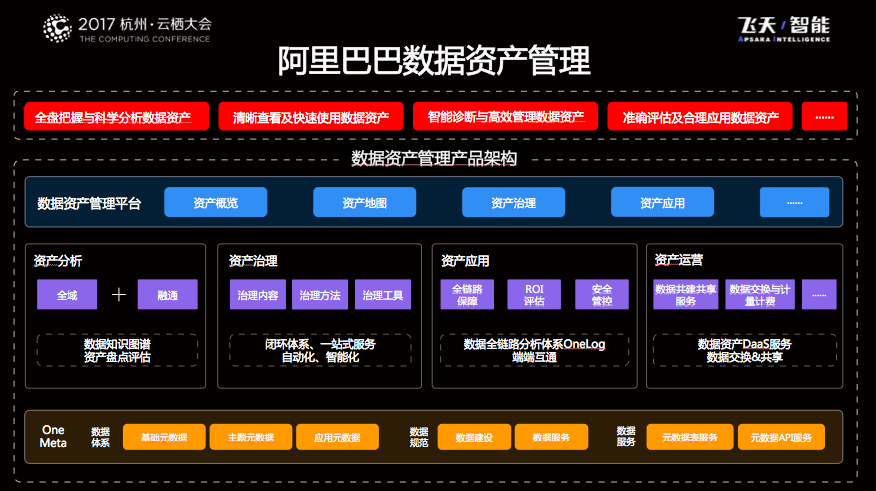Select the red 准确评估及合理应用数据资产 box
This screenshot has height=491, width=876.
[x=700, y=116]
